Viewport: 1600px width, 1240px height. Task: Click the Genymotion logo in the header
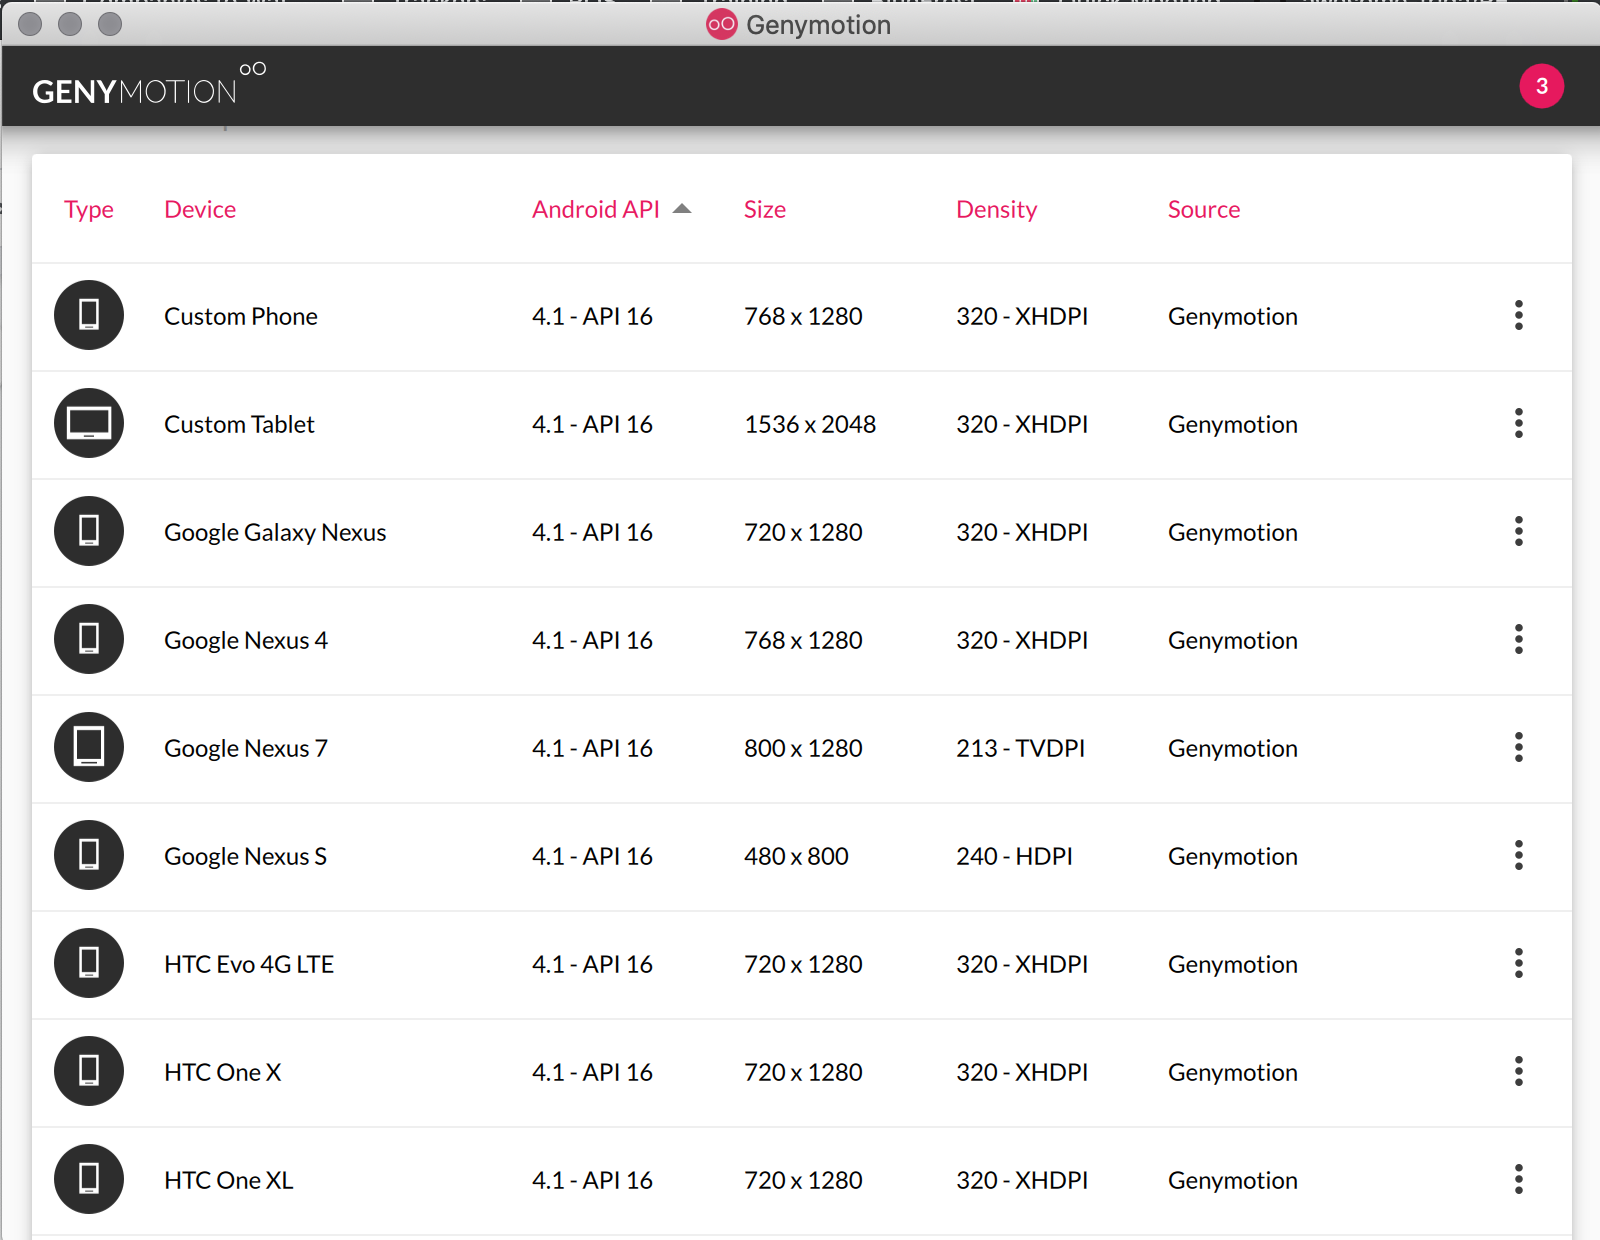[149, 85]
